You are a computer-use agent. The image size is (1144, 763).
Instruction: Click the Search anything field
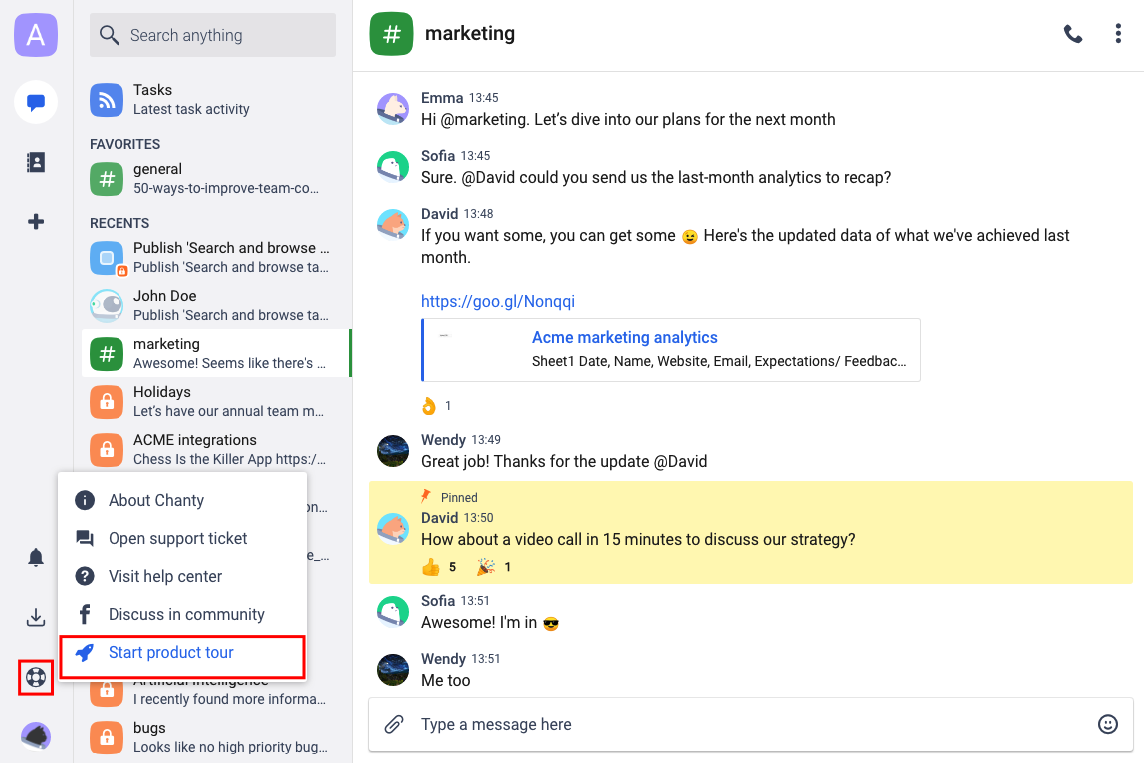click(213, 36)
